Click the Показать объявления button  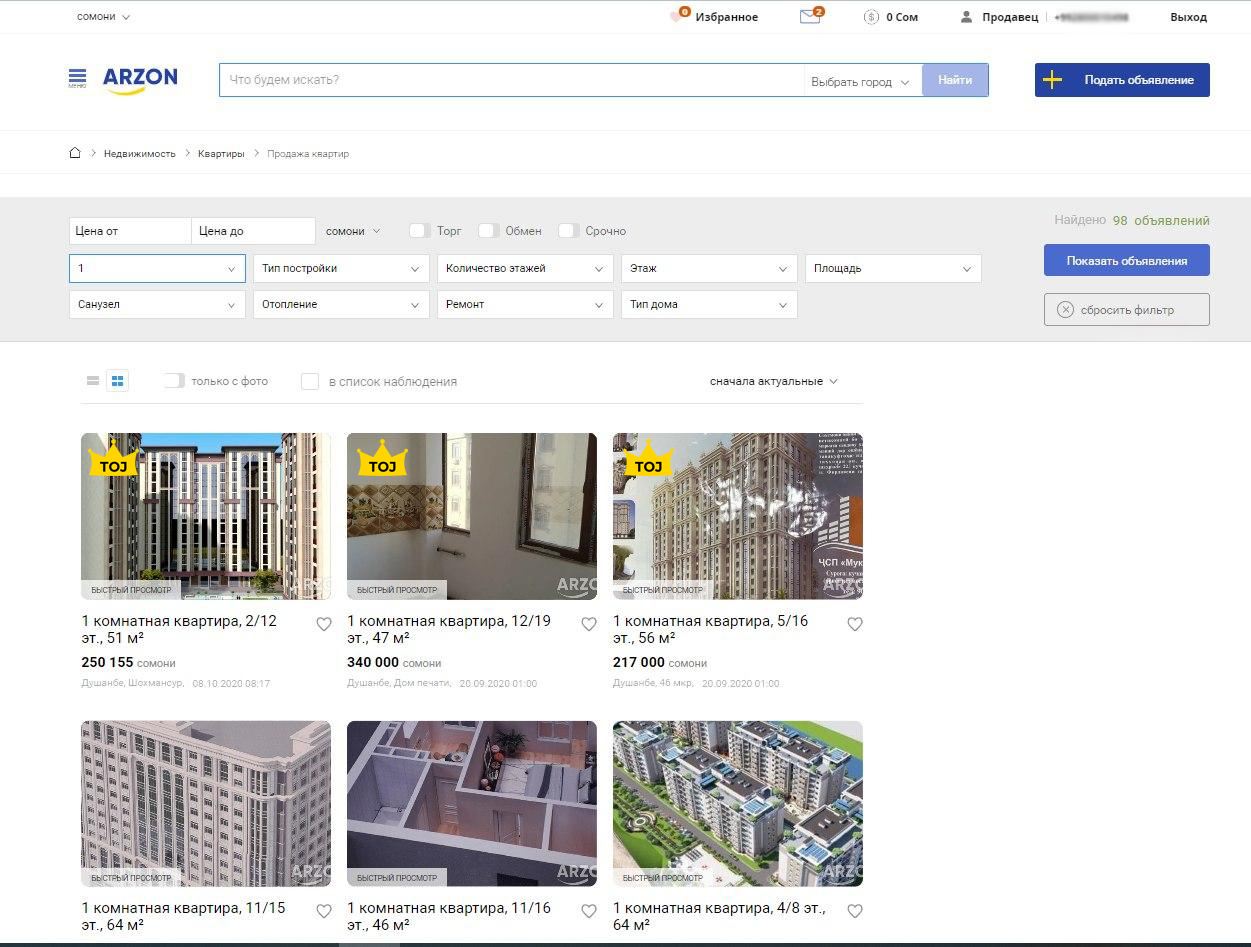[1126, 261]
